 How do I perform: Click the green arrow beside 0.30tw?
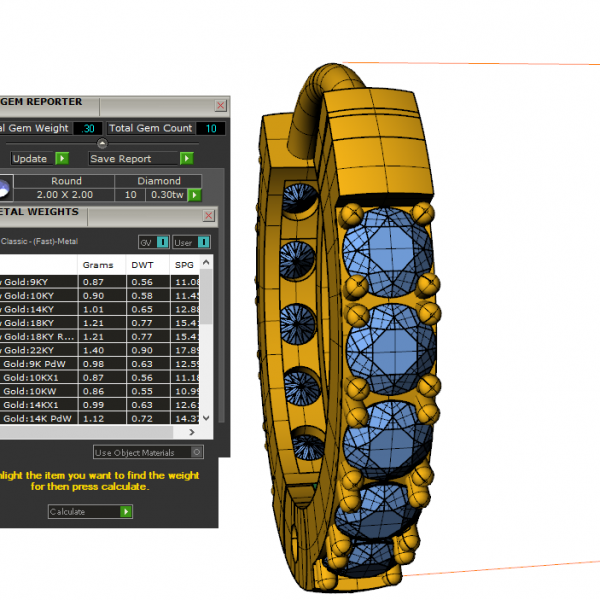pos(194,195)
